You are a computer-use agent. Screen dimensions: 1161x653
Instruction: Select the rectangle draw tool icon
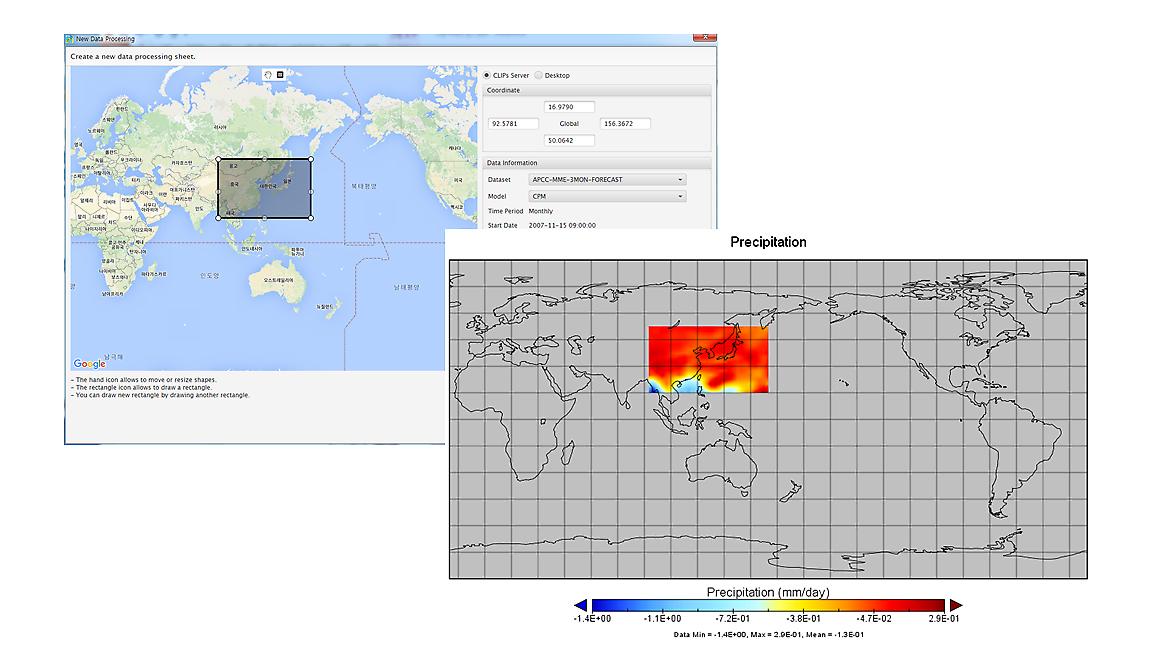pyautogui.click(x=280, y=74)
